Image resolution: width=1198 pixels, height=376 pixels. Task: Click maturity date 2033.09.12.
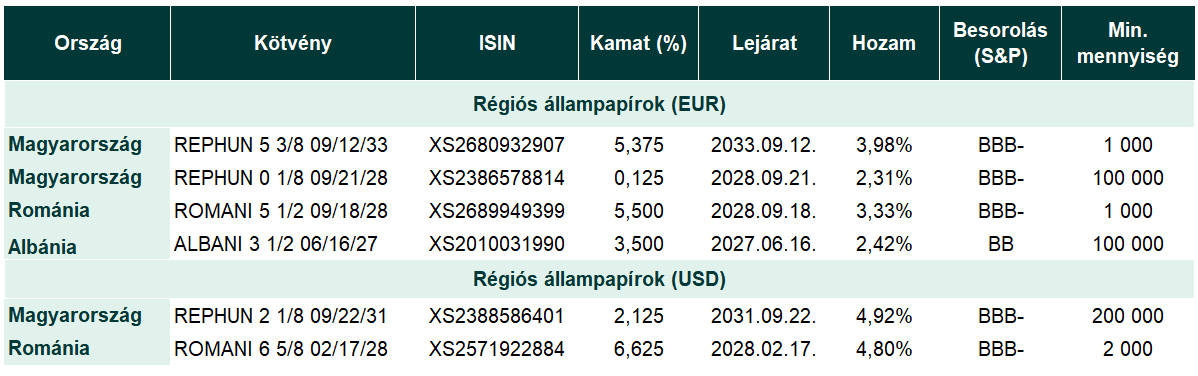(x=763, y=145)
